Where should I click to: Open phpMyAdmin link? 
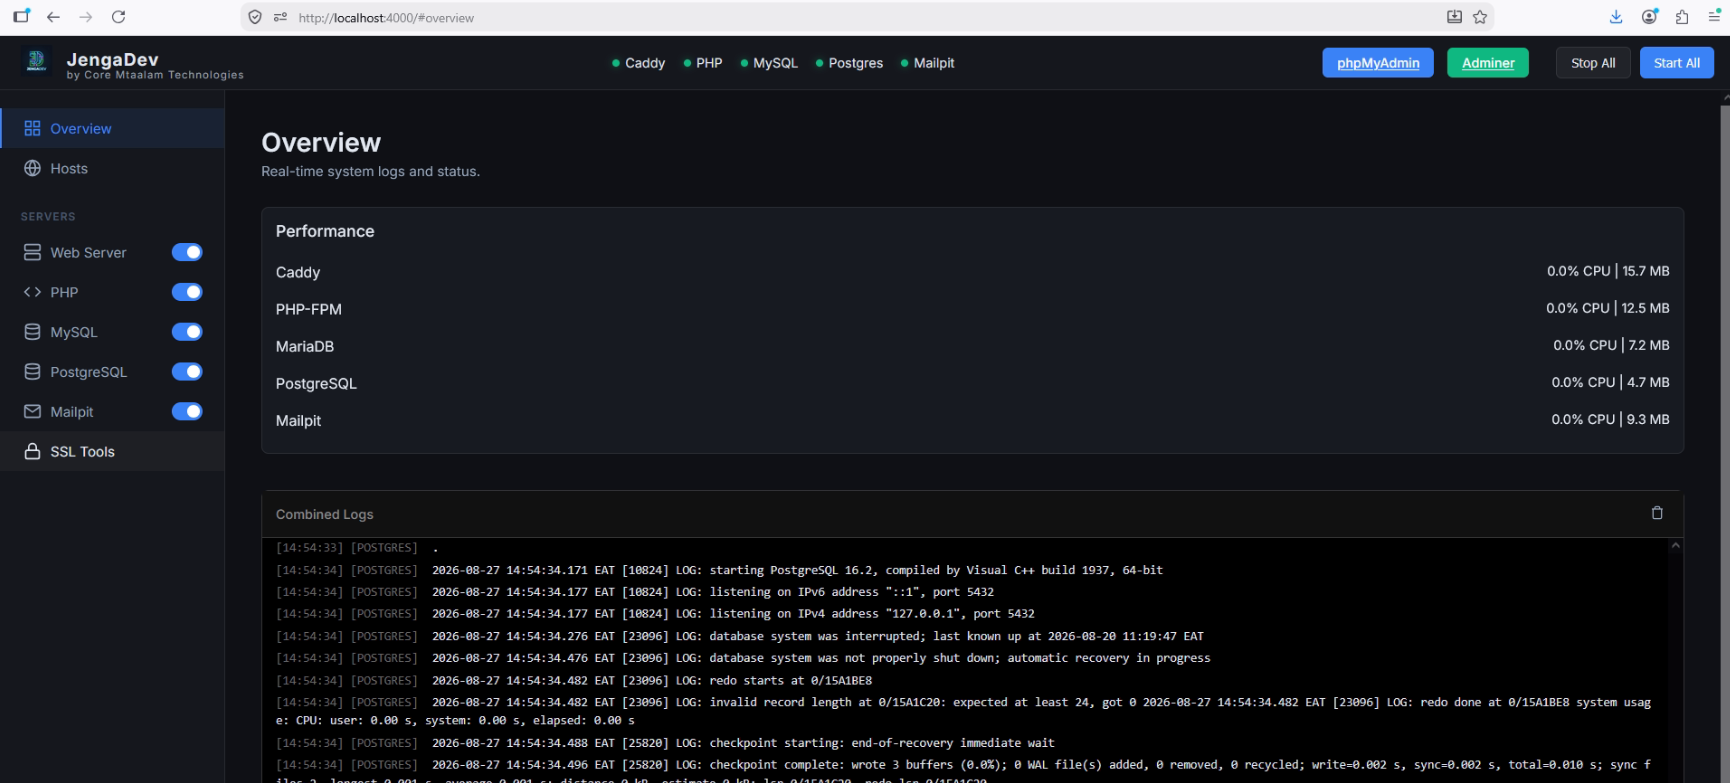(1378, 63)
